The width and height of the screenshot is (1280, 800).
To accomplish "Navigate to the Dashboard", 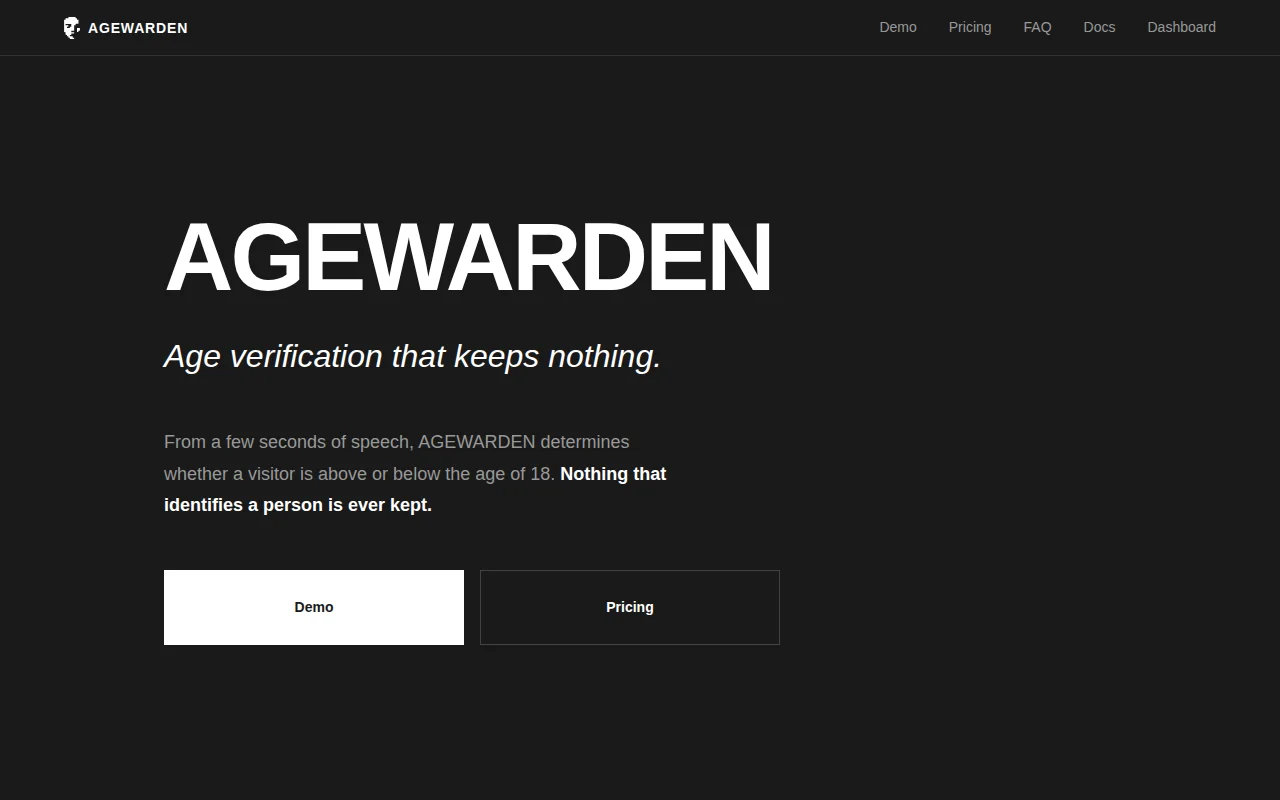I will click(x=1181, y=27).
